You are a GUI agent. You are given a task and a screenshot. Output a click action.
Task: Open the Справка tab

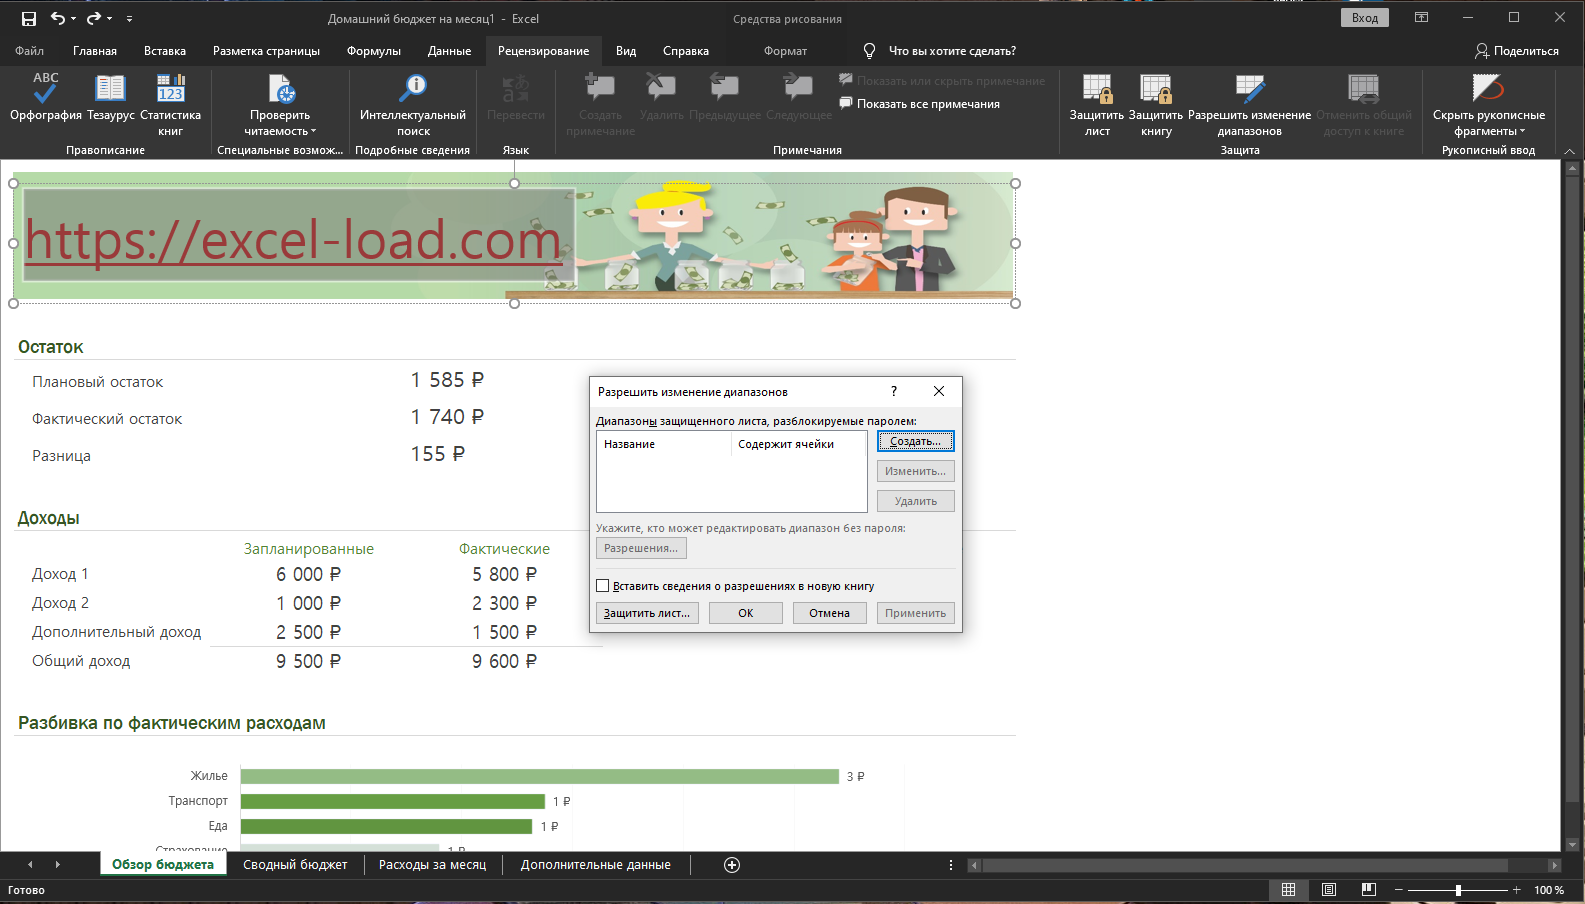[686, 51]
